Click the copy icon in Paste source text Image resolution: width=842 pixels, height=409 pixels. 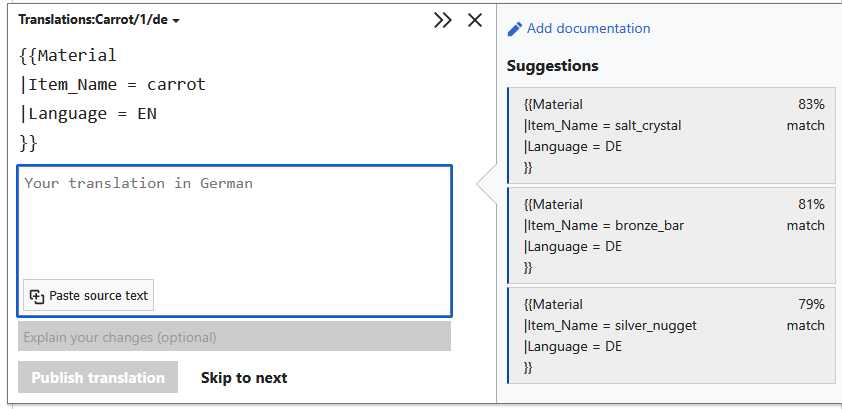pyautogui.click(x=37, y=296)
